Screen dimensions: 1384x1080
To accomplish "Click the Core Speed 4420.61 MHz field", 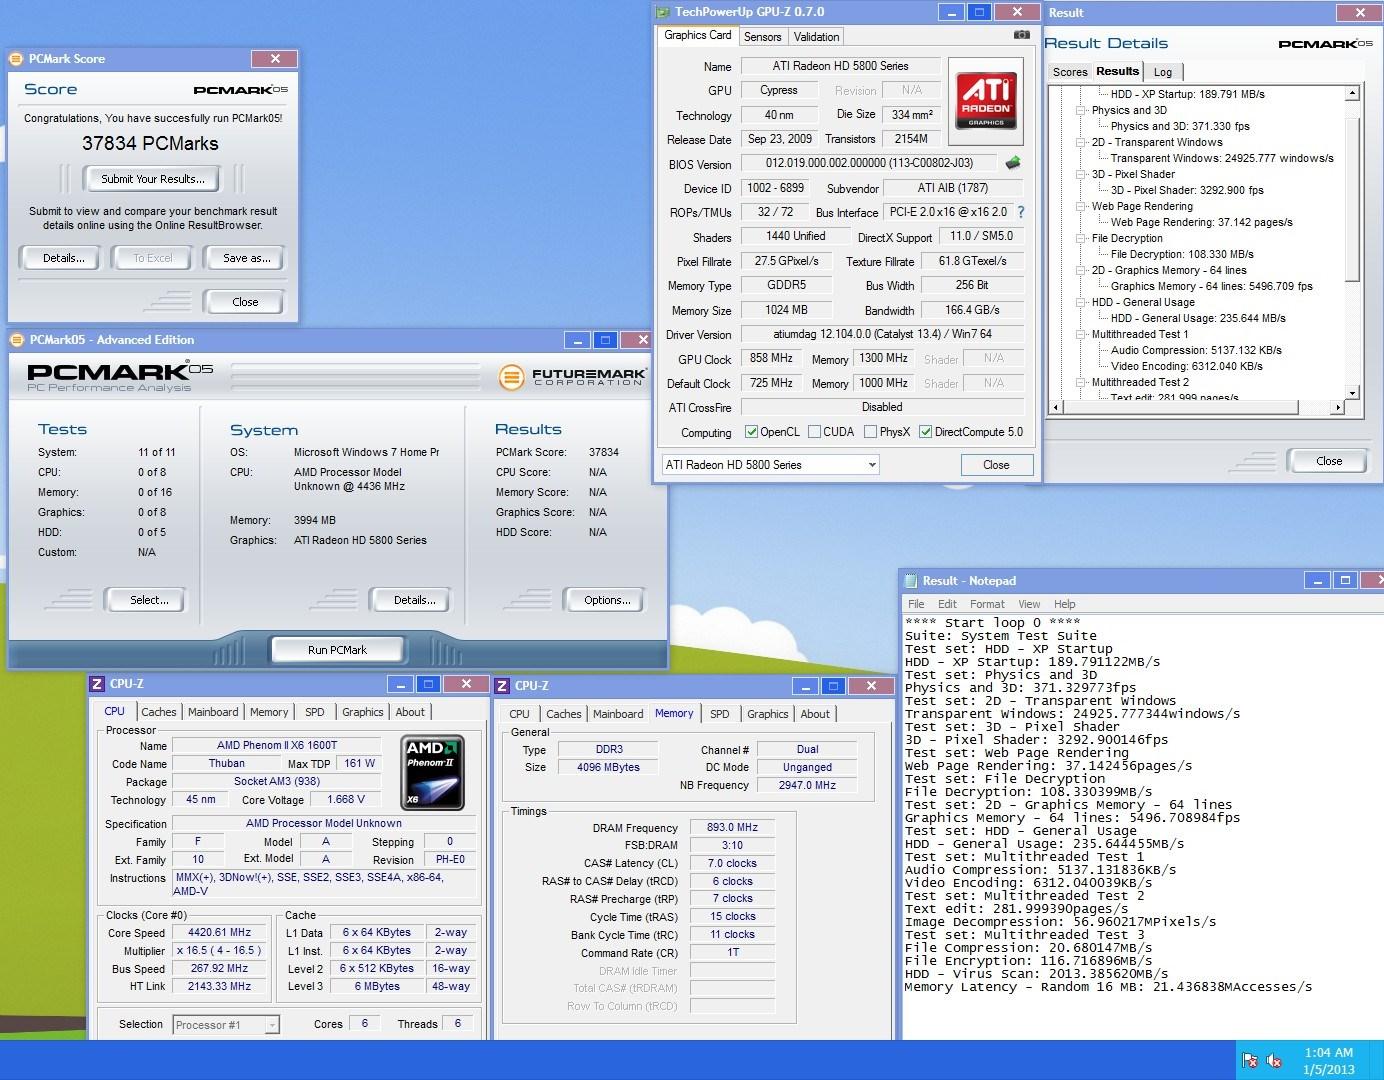I will (220, 933).
